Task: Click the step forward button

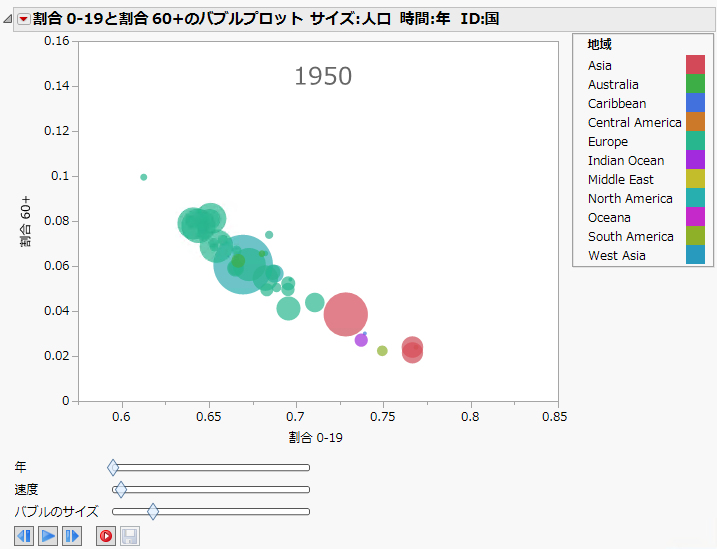Action: tap(72, 536)
